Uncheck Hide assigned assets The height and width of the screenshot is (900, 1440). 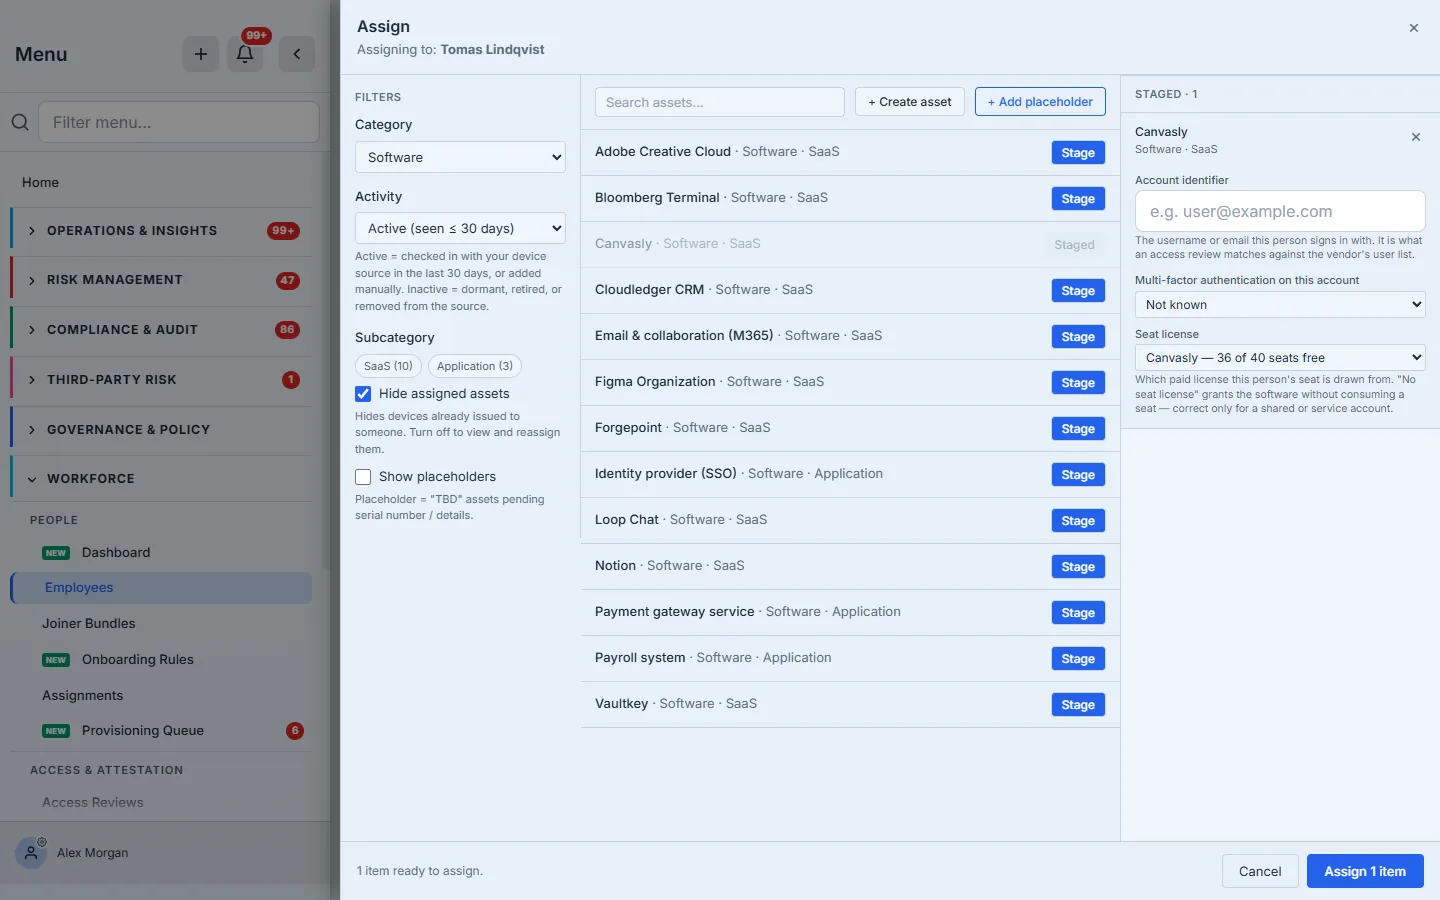point(363,394)
